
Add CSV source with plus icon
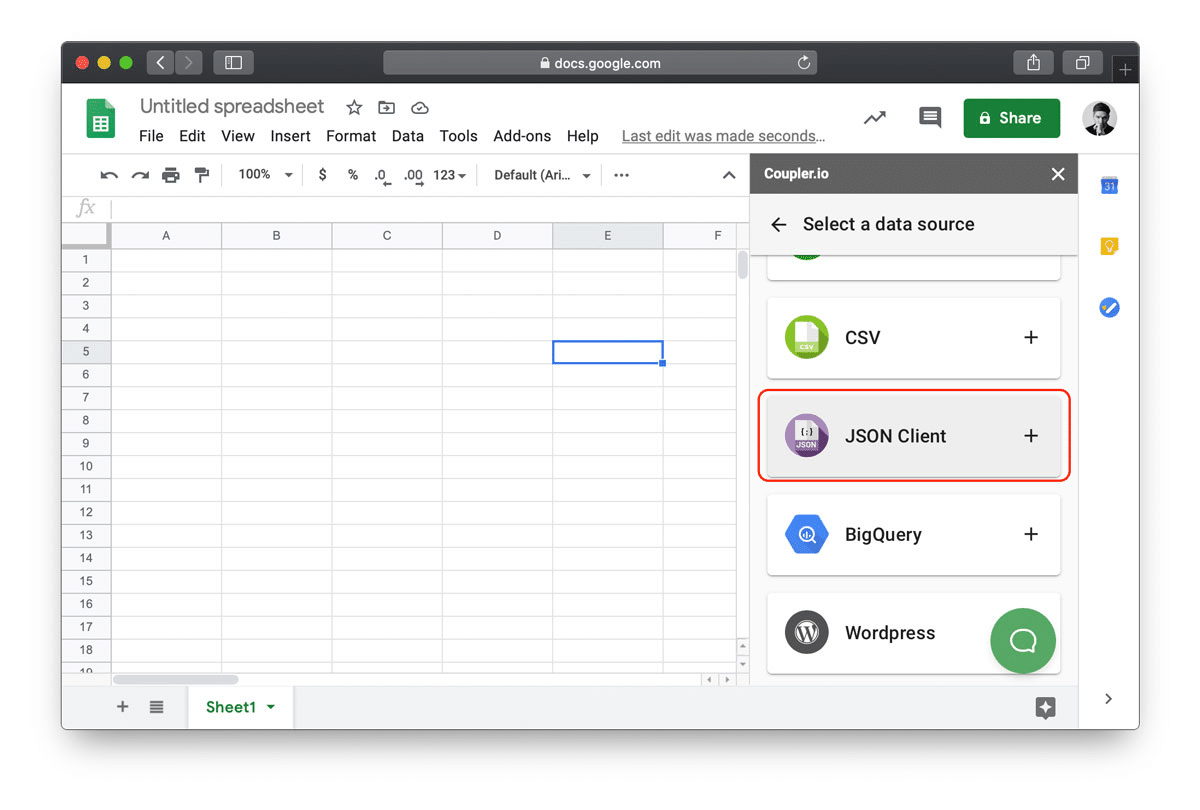click(1031, 338)
